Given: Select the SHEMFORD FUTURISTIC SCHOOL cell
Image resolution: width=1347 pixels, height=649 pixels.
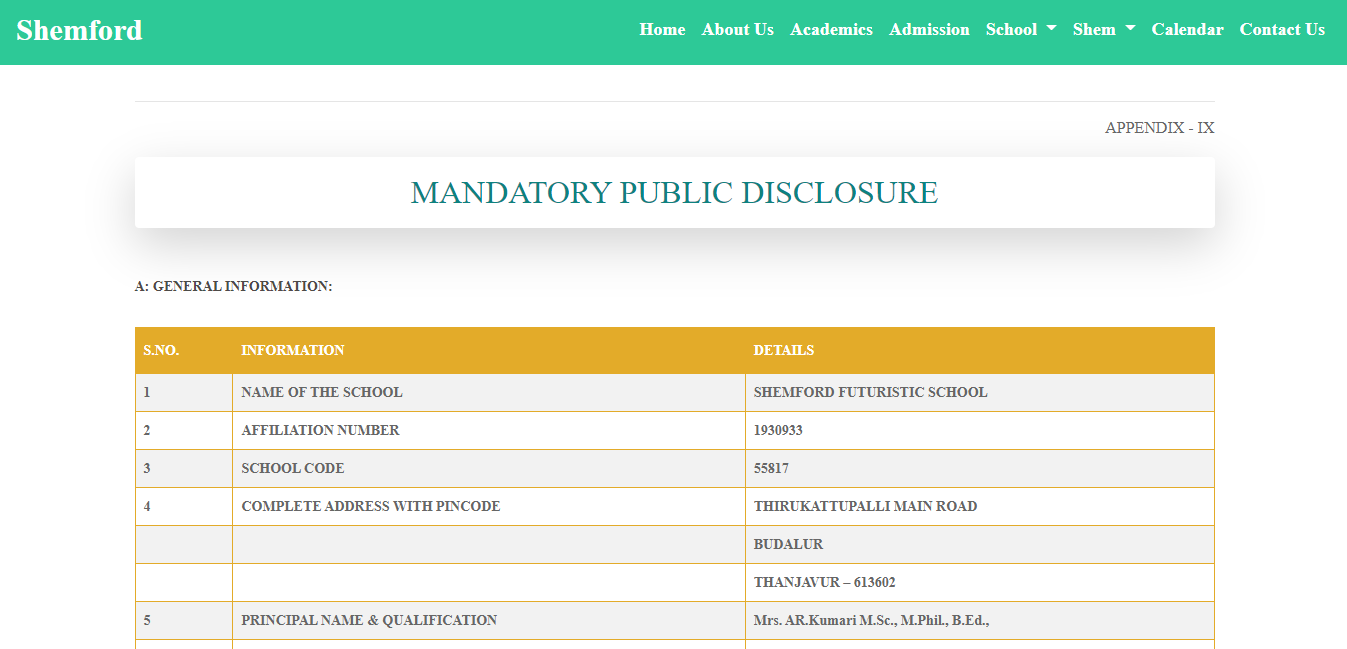Looking at the screenshot, I should tap(980, 392).
